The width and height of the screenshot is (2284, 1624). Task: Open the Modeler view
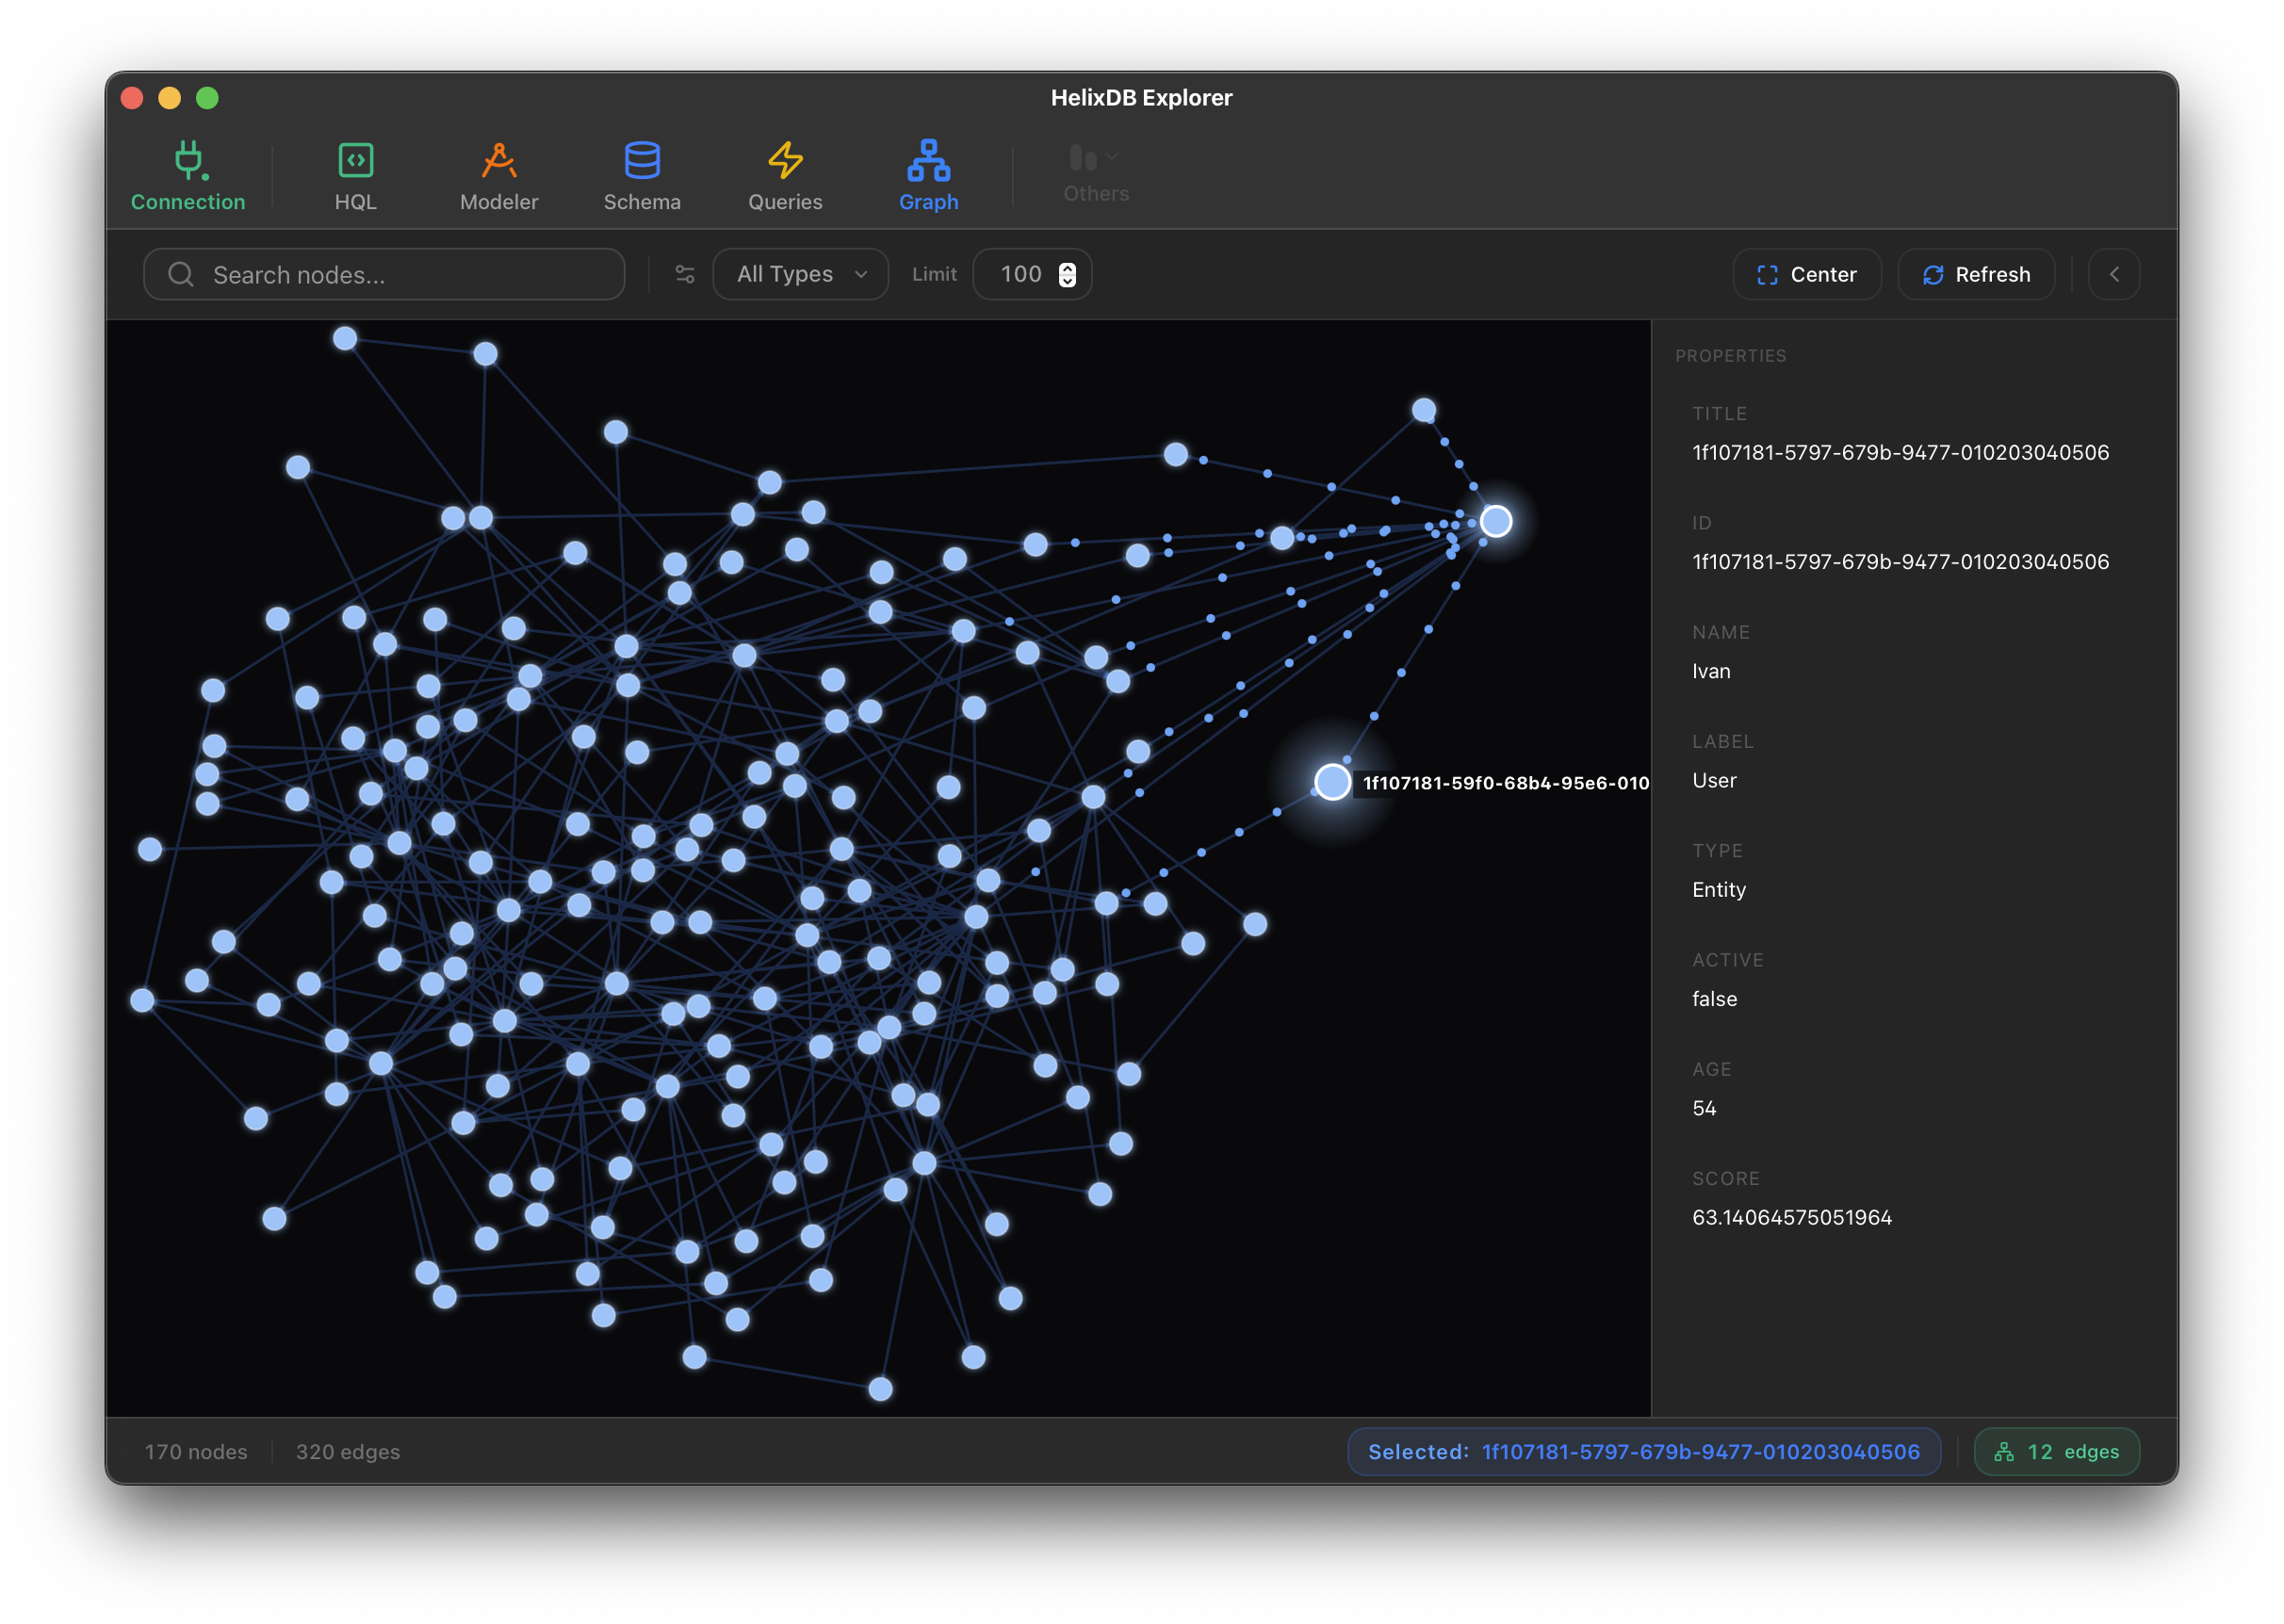[498, 175]
